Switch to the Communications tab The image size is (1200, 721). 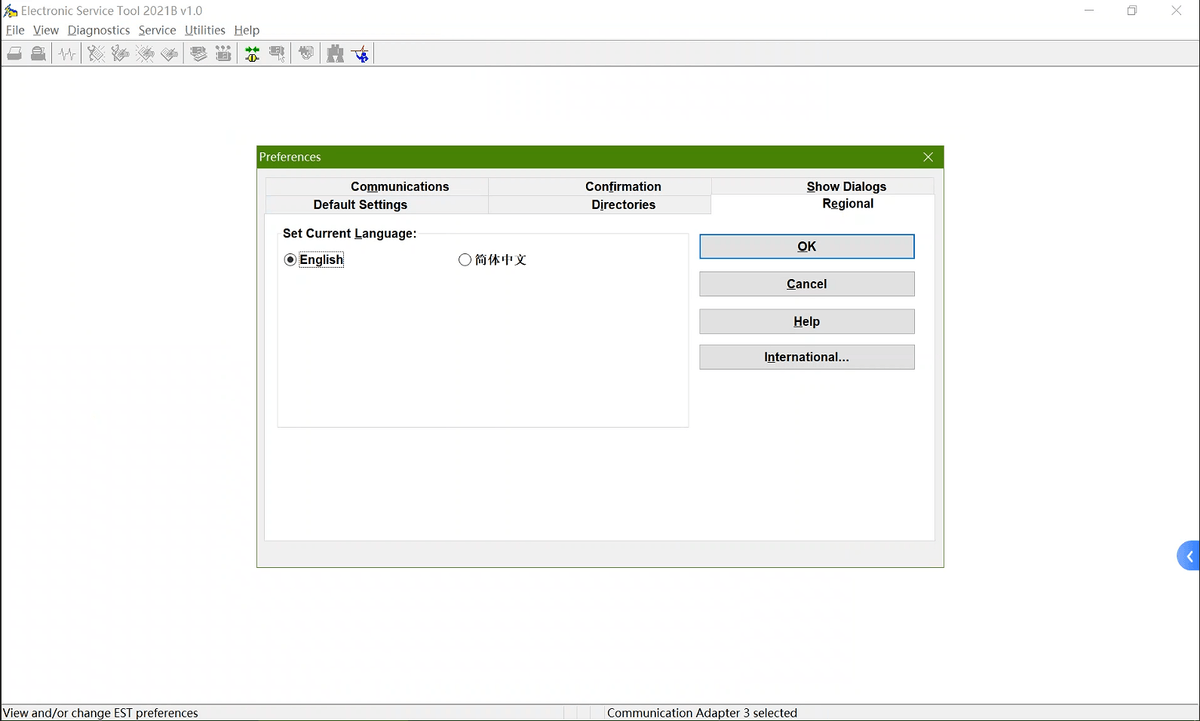[x=399, y=186]
